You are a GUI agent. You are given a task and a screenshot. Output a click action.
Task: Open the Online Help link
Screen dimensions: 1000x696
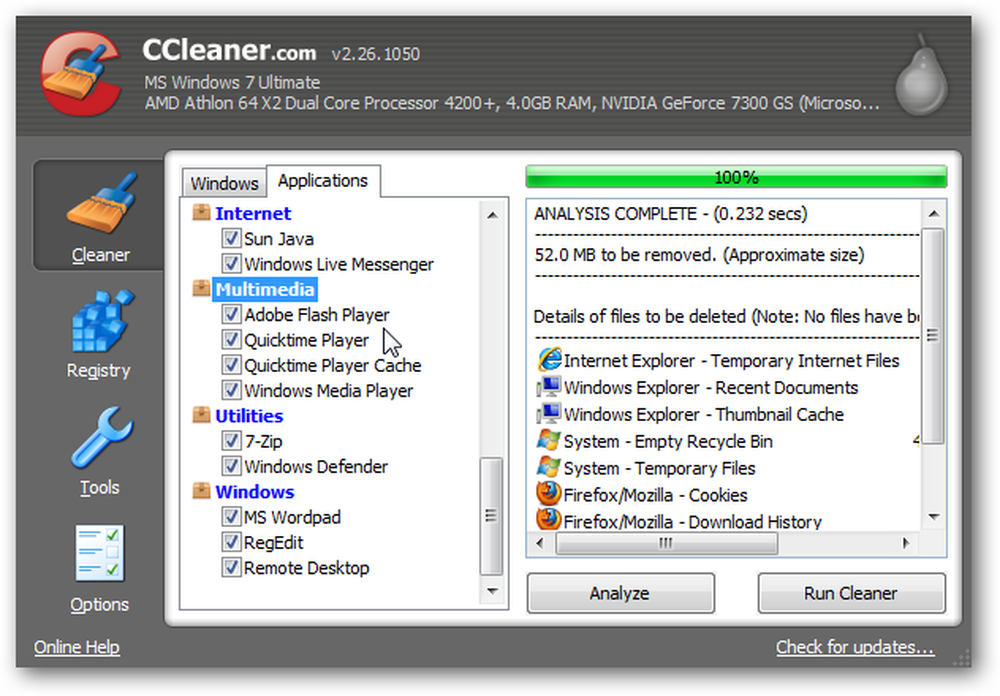pyautogui.click(x=77, y=647)
